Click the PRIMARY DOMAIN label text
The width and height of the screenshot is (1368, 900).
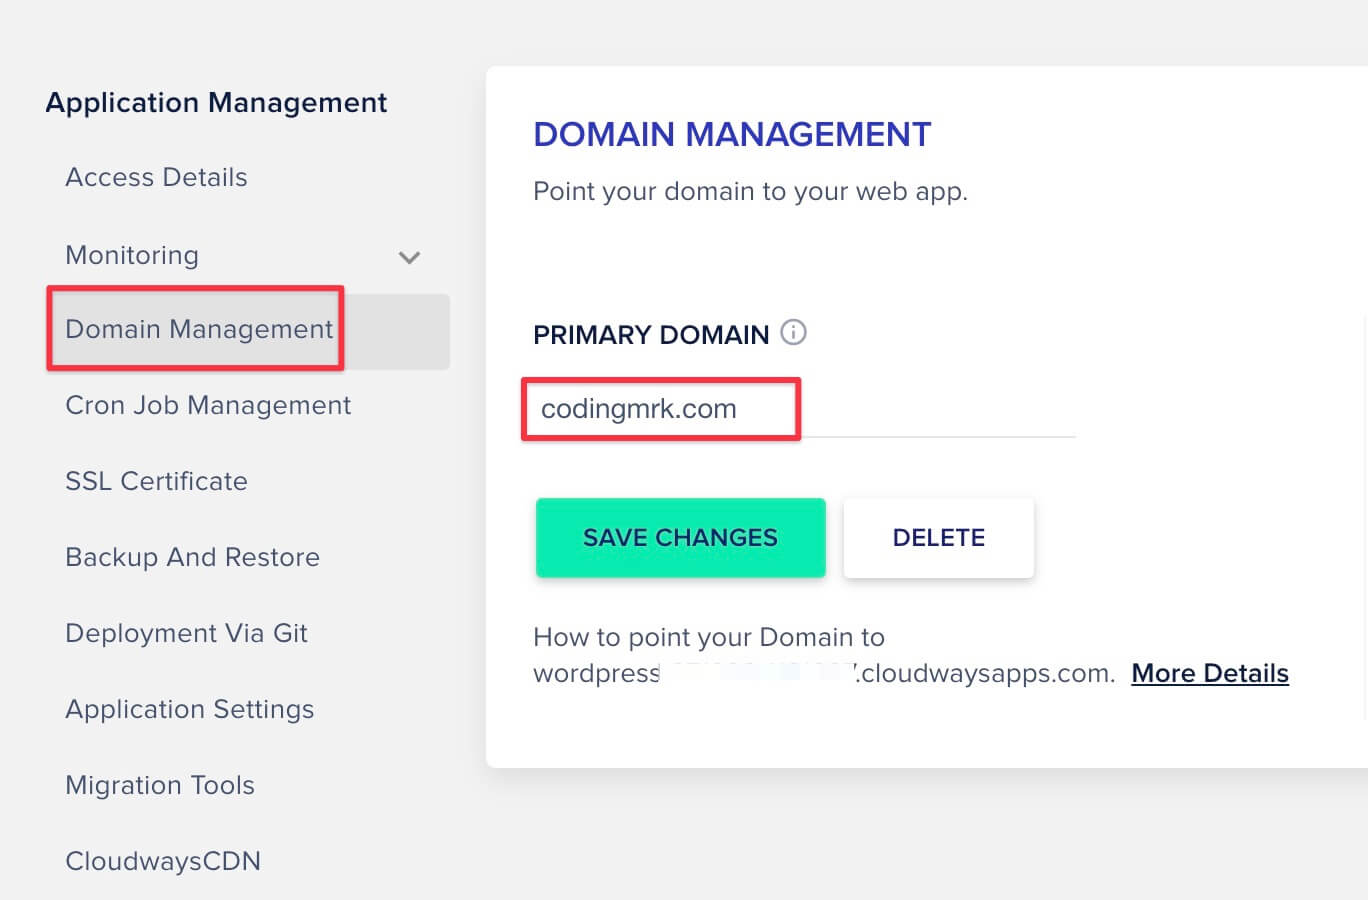pyautogui.click(x=651, y=334)
